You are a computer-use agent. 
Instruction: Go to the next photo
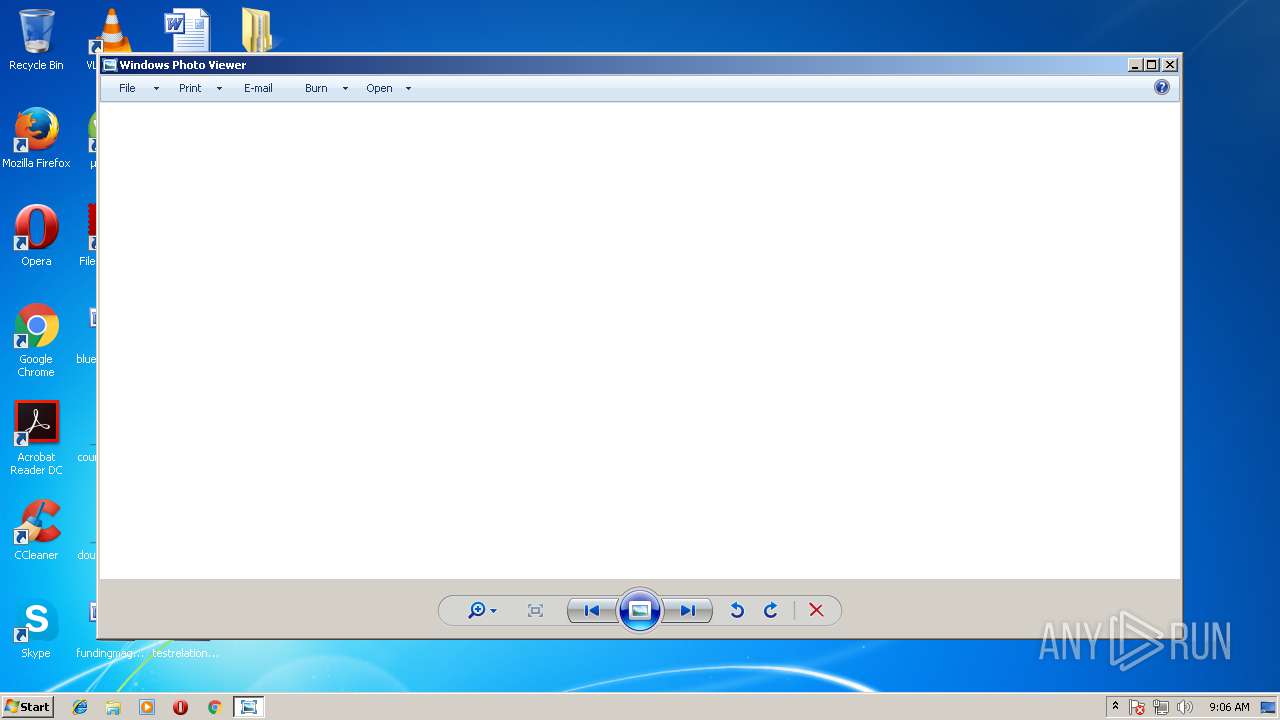click(x=688, y=610)
